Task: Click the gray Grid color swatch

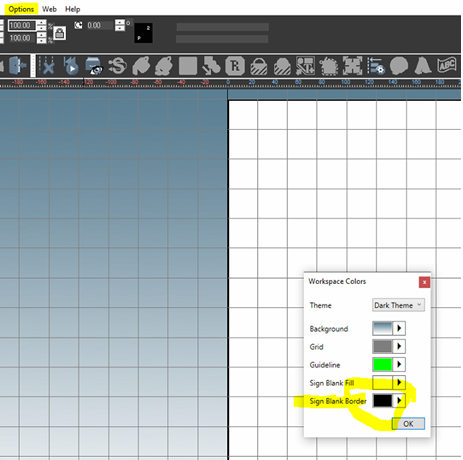Action: click(382, 346)
